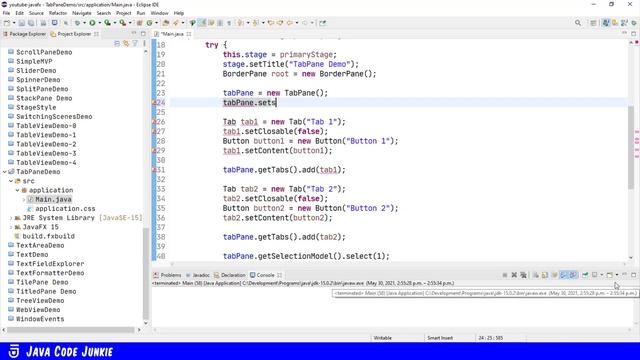Open the Window menu

tap(159, 13)
